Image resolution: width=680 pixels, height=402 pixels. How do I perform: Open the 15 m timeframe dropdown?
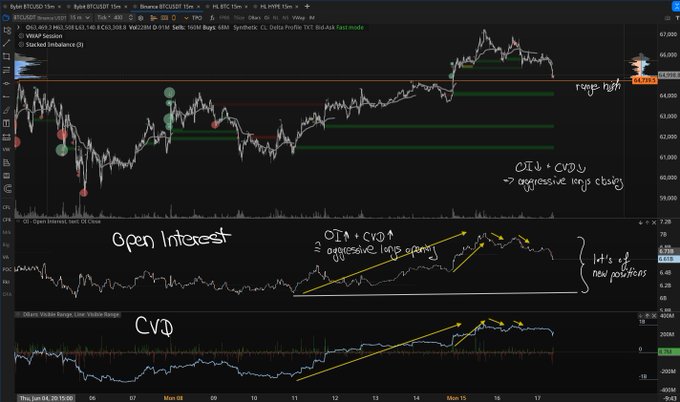click(79, 18)
